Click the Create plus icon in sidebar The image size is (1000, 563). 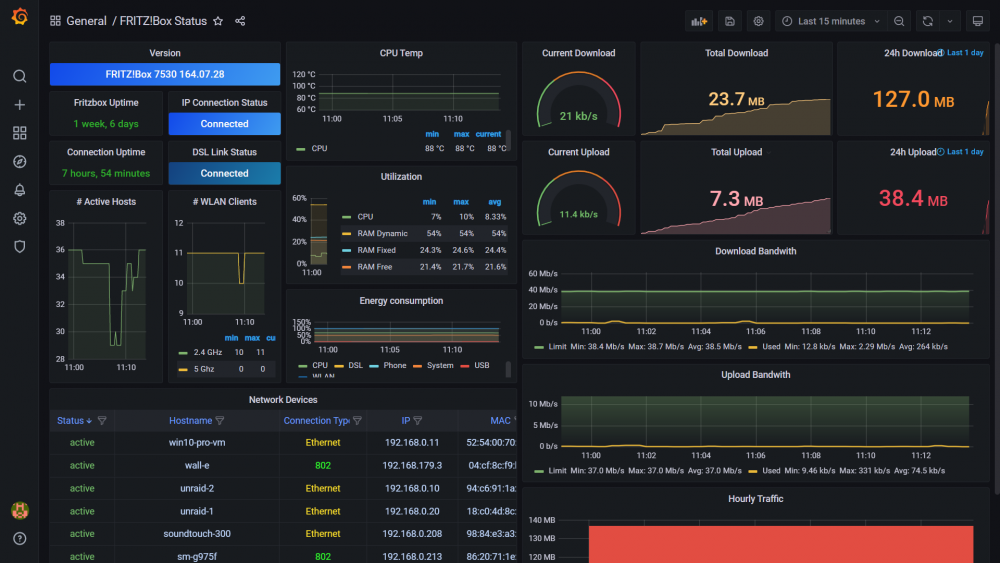[x=20, y=105]
